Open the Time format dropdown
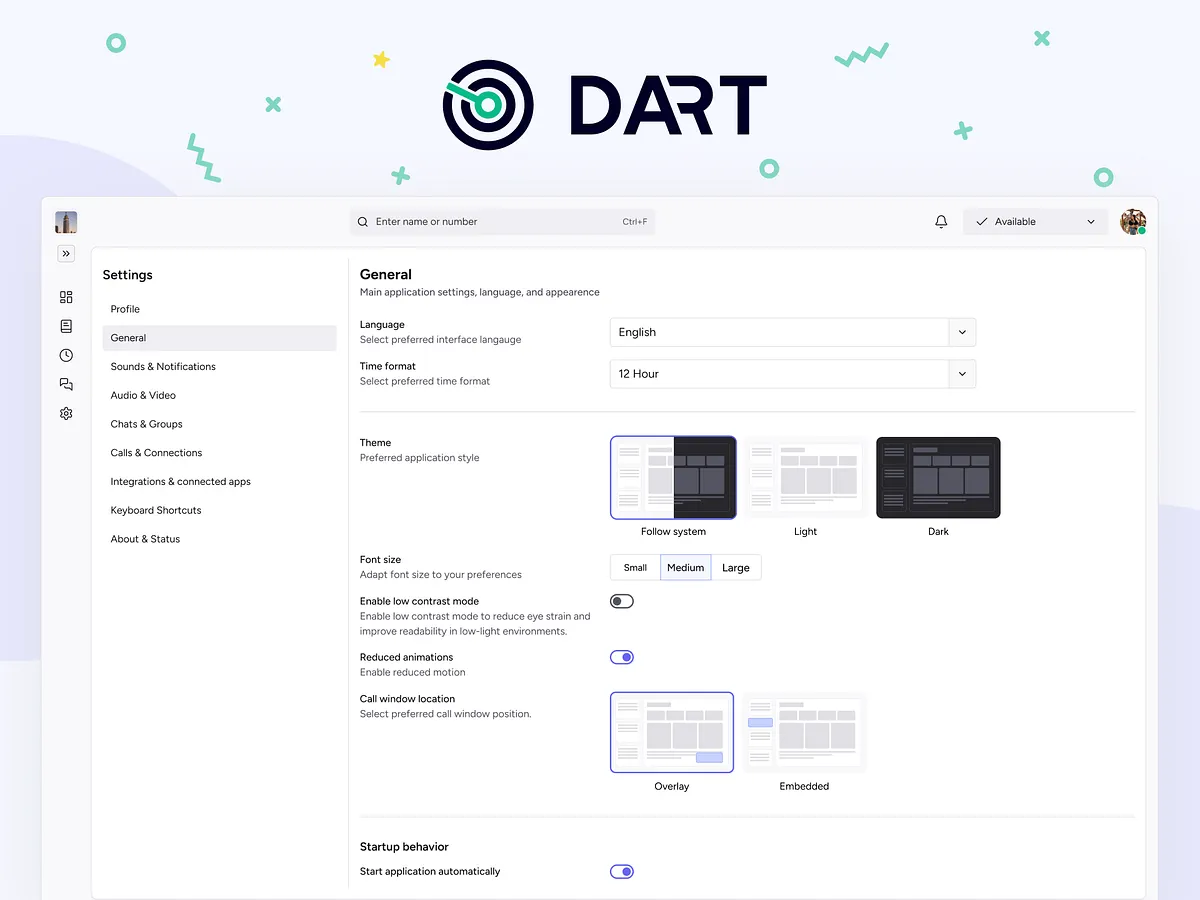The height and width of the screenshot is (900, 1200). point(792,373)
